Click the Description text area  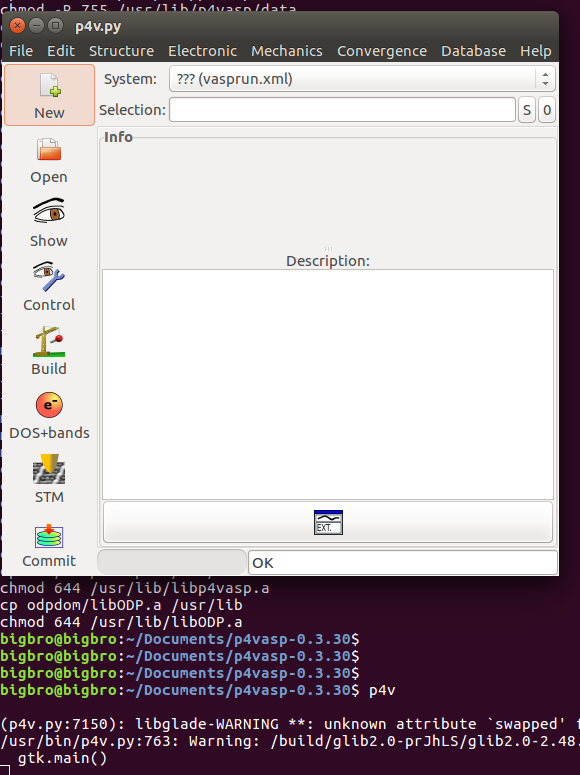[x=328, y=385]
